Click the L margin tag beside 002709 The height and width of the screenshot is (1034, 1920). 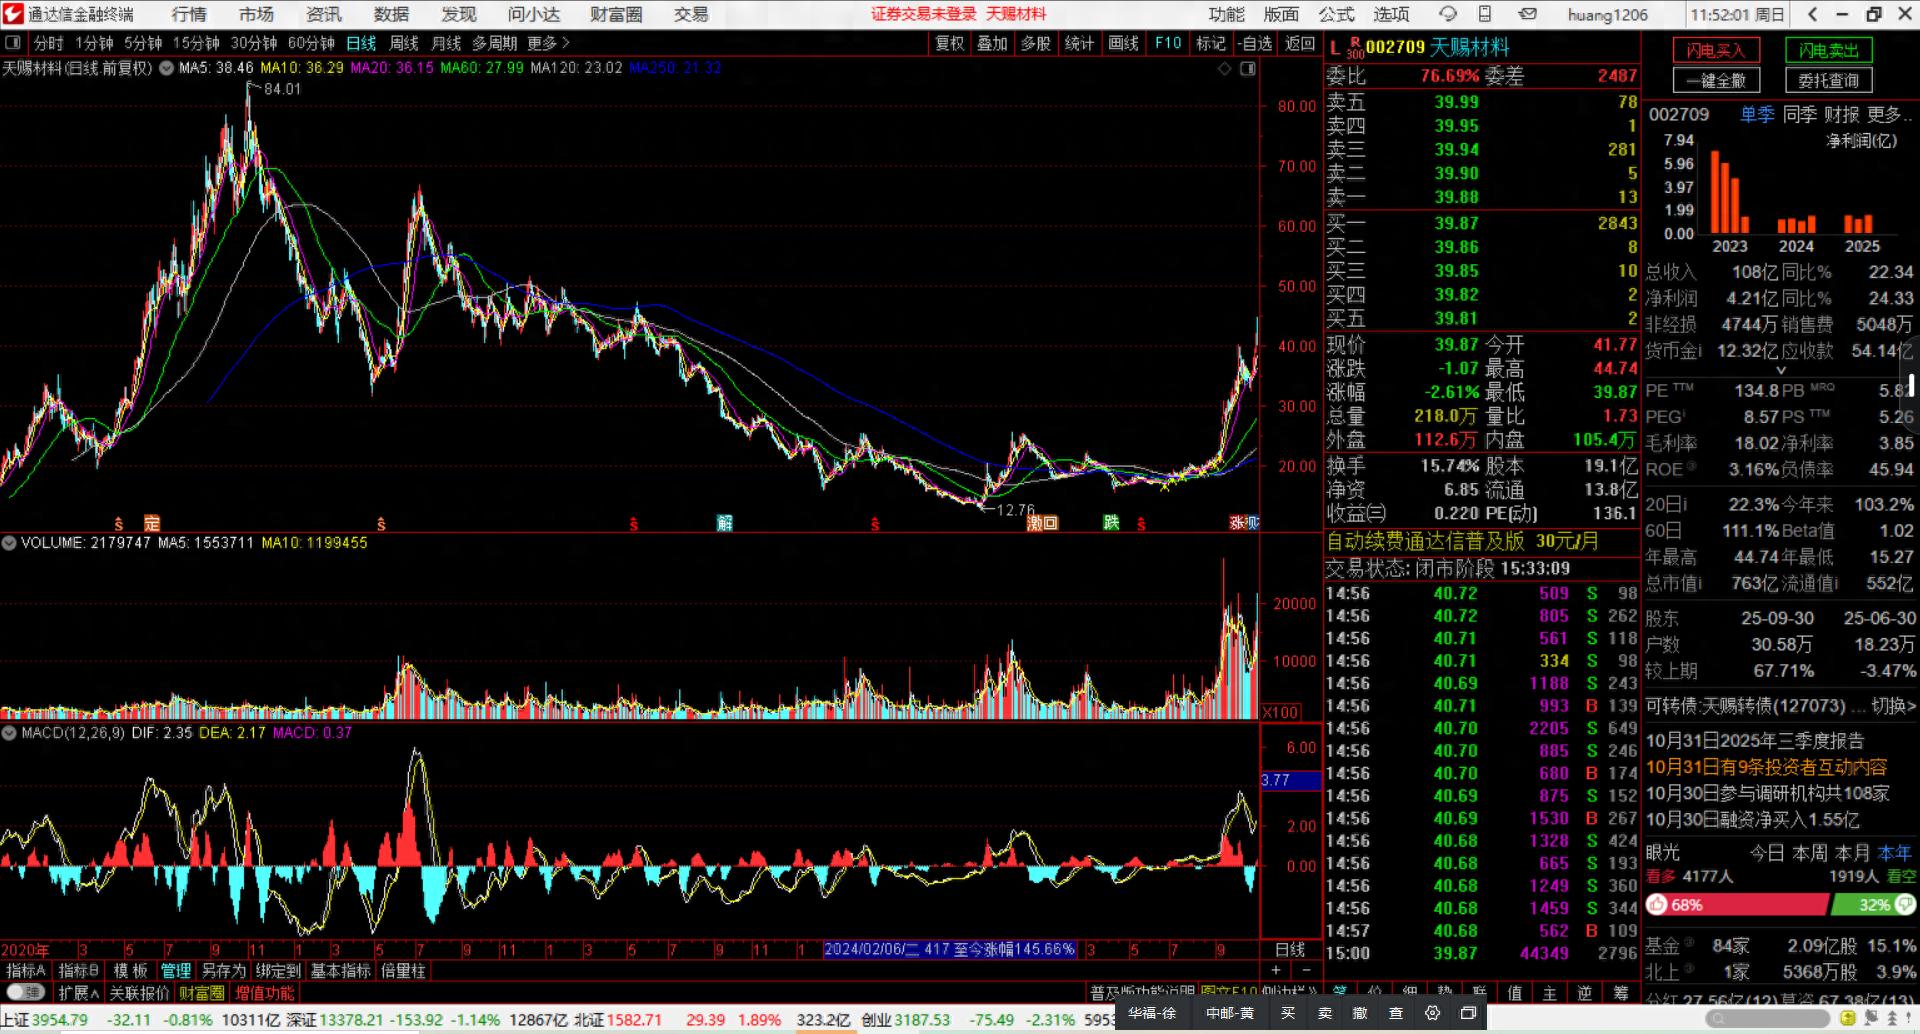(x=1334, y=47)
